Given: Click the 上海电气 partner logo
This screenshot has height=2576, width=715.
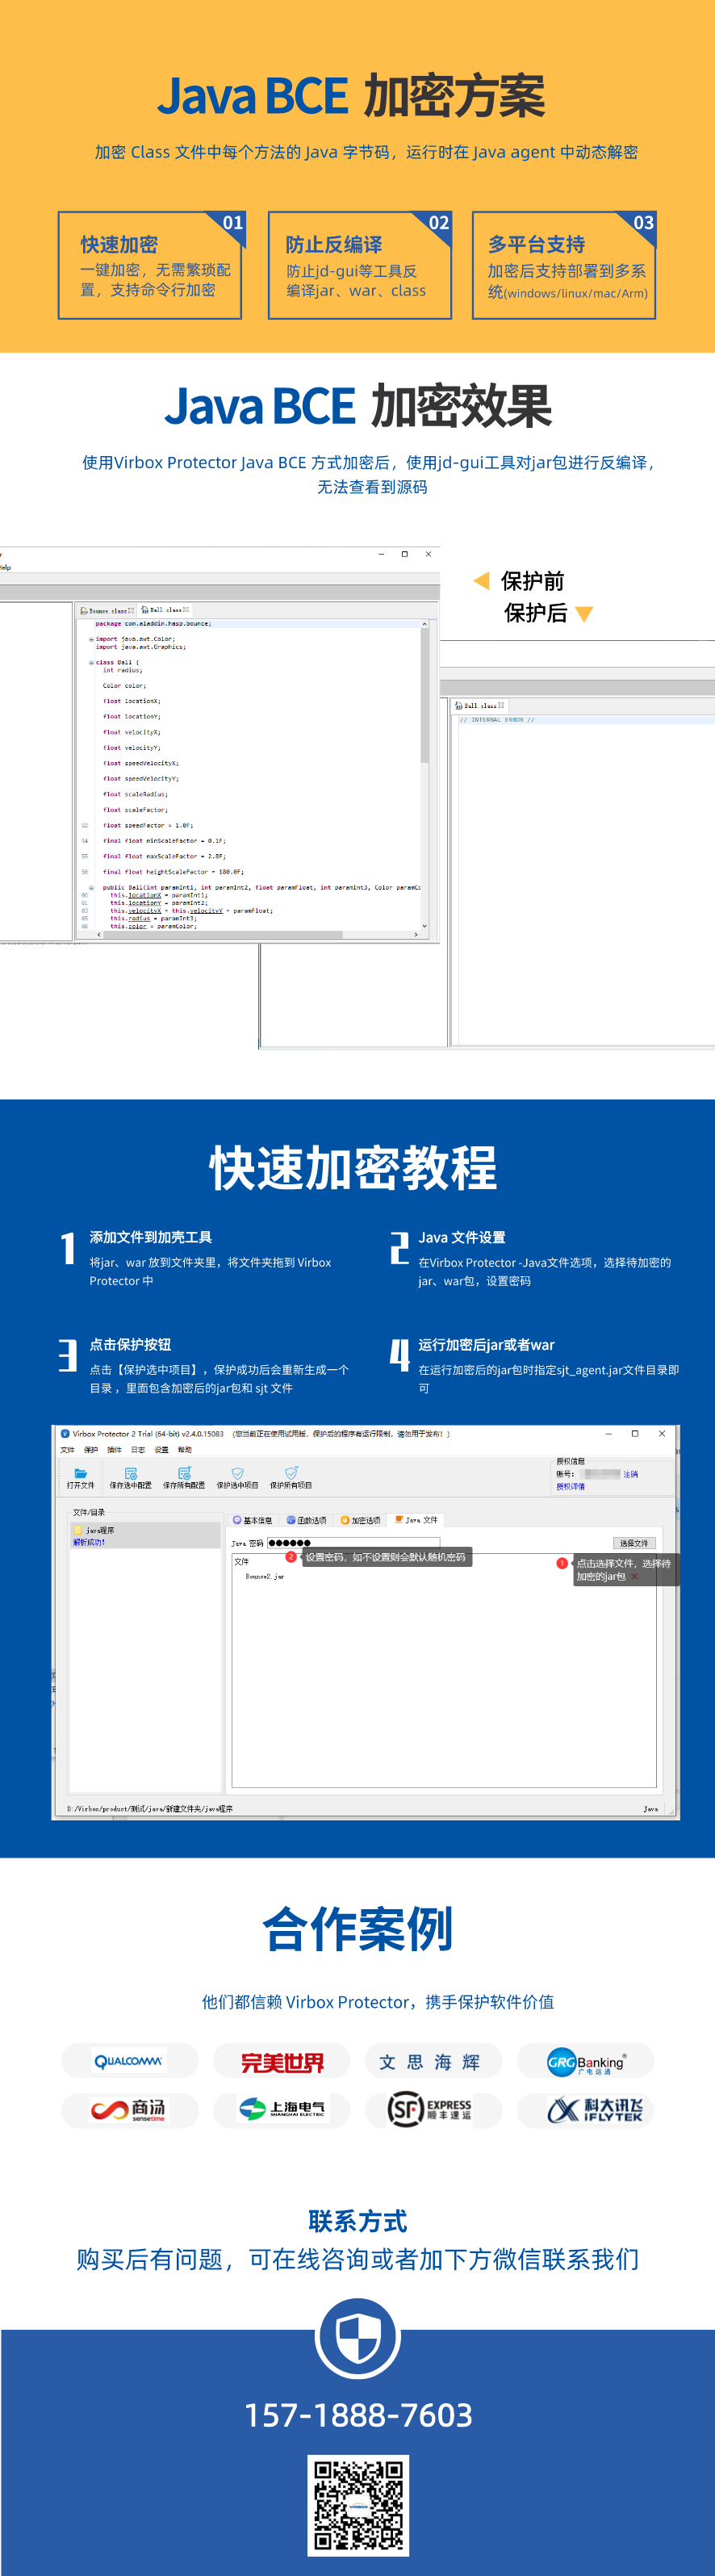Looking at the screenshot, I should [282, 2110].
